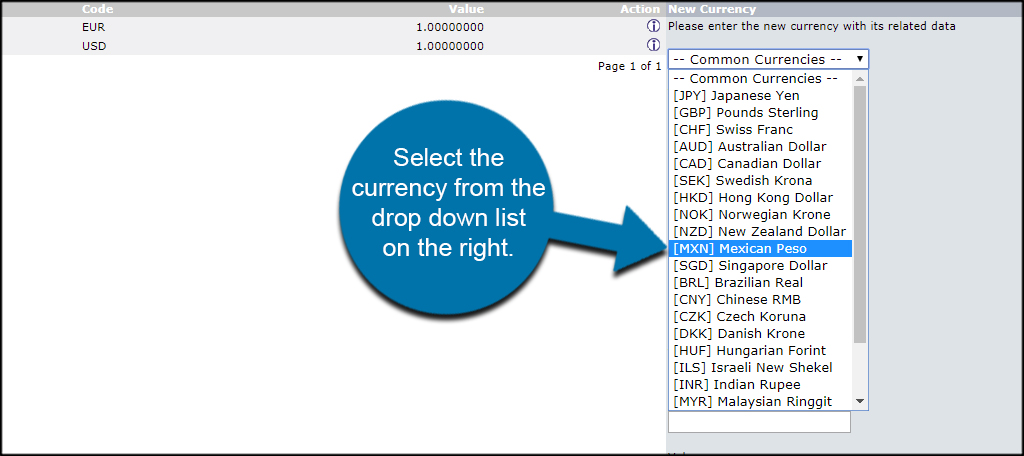The height and width of the screenshot is (456, 1024).
Task: Click the Value column header
Action: (x=466, y=9)
